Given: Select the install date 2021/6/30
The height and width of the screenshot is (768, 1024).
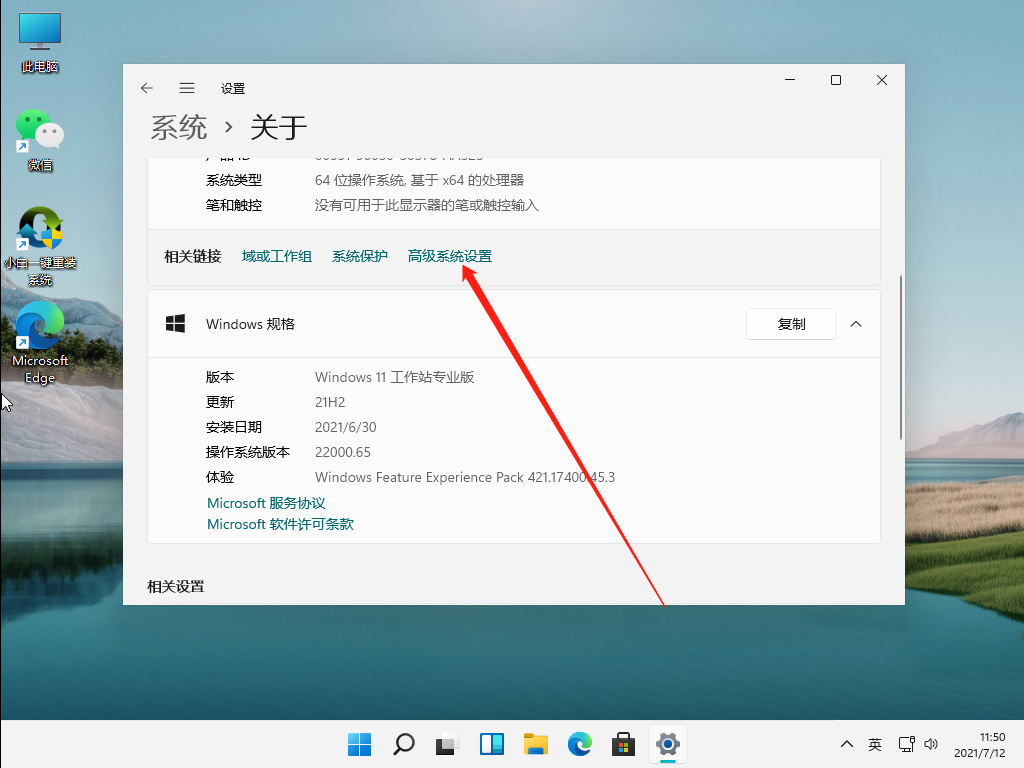Looking at the screenshot, I should pyautogui.click(x=345, y=427).
